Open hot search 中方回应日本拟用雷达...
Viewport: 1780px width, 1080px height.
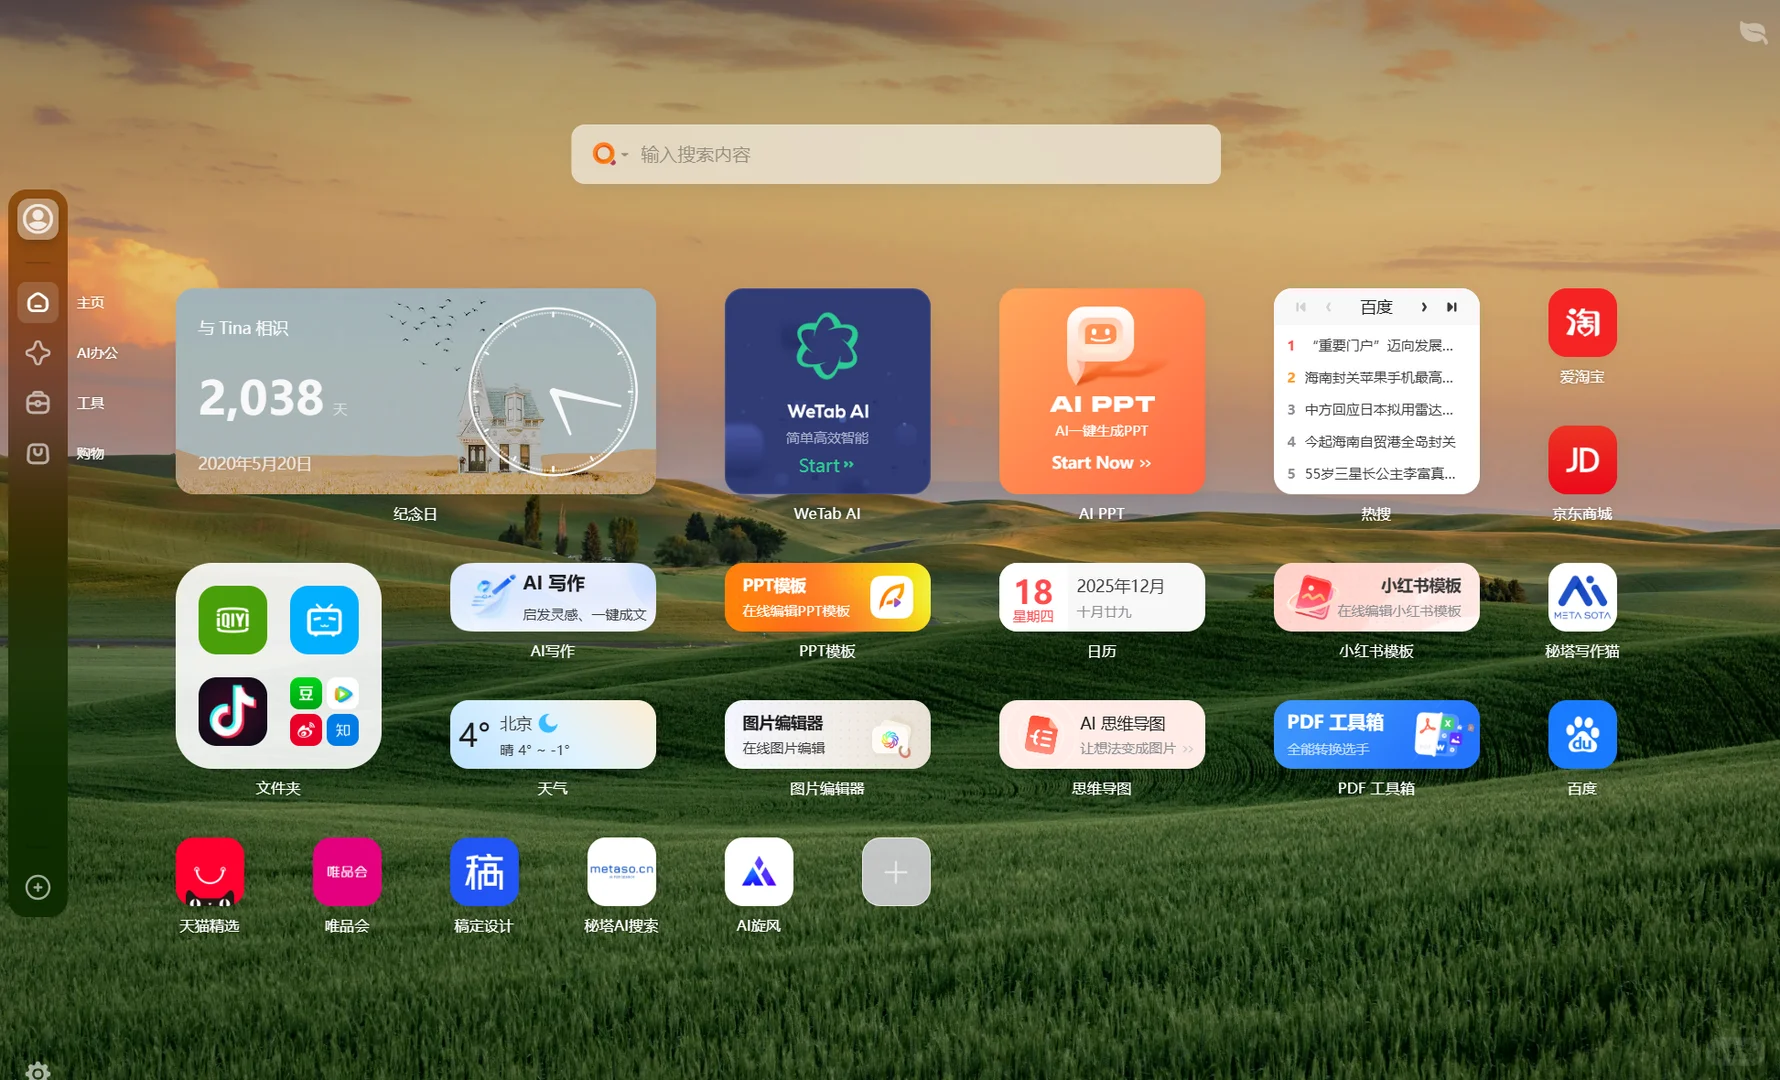point(1376,409)
